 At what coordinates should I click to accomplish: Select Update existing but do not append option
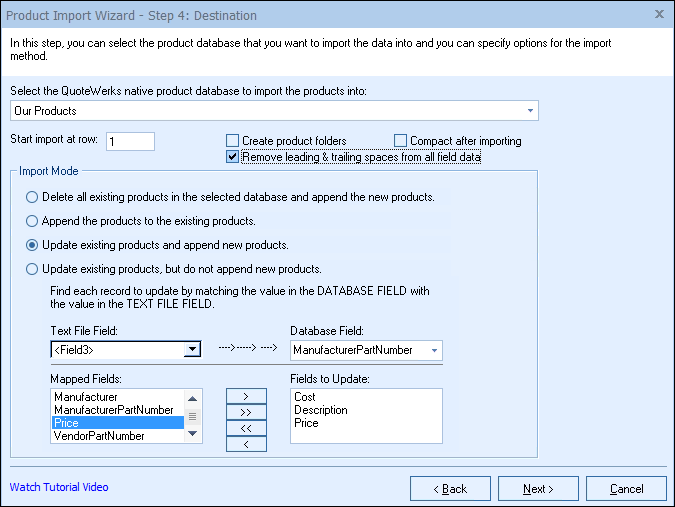tap(33, 269)
